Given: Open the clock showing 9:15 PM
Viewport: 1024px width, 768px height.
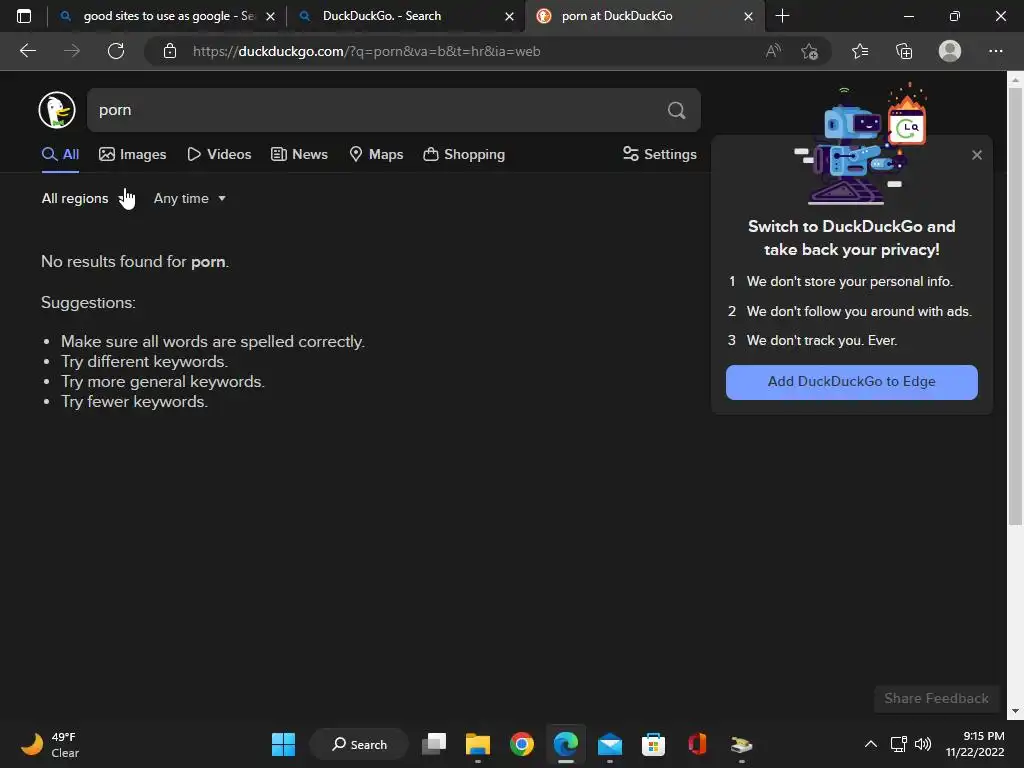Looking at the screenshot, I should coord(975,744).
